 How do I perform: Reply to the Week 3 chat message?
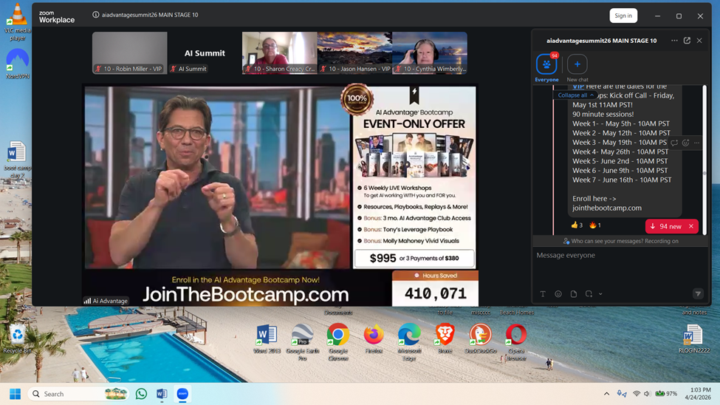tap(674, 143)
